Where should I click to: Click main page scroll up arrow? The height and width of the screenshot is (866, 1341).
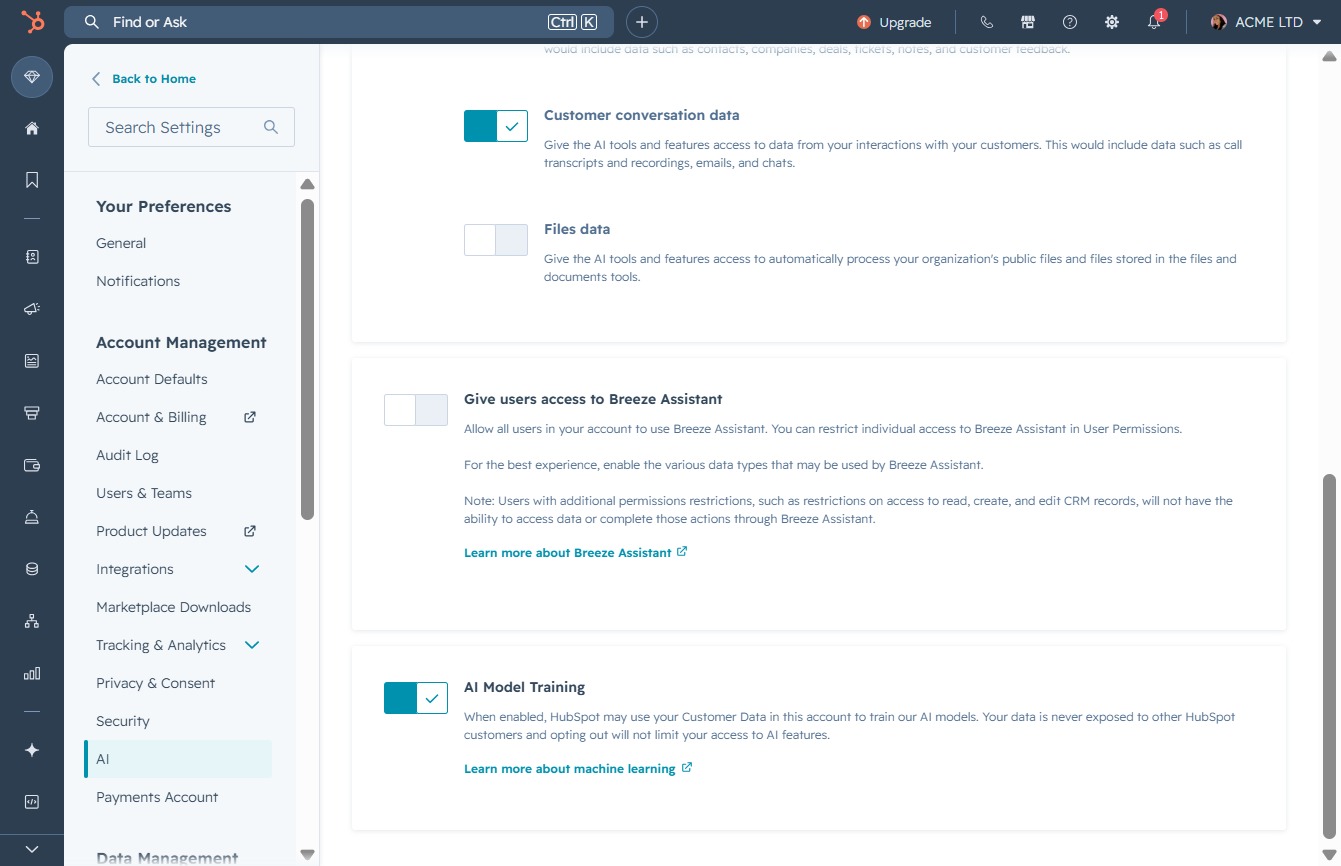[1329, 56]
